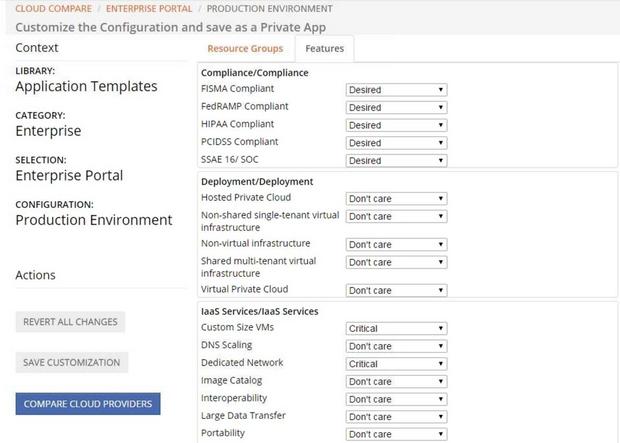Open the Image Catalog dropdown
Image resolution: width=620 pixels, height=443 pixels.
tap(396, 381)
